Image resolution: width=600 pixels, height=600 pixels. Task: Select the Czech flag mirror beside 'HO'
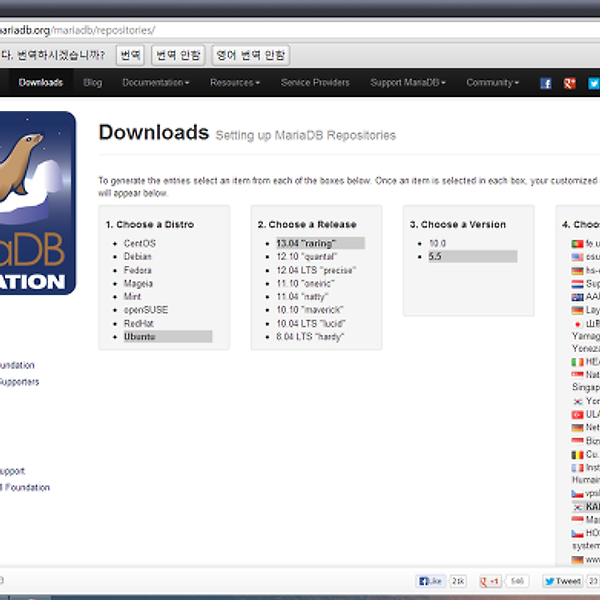click(577, 533)
